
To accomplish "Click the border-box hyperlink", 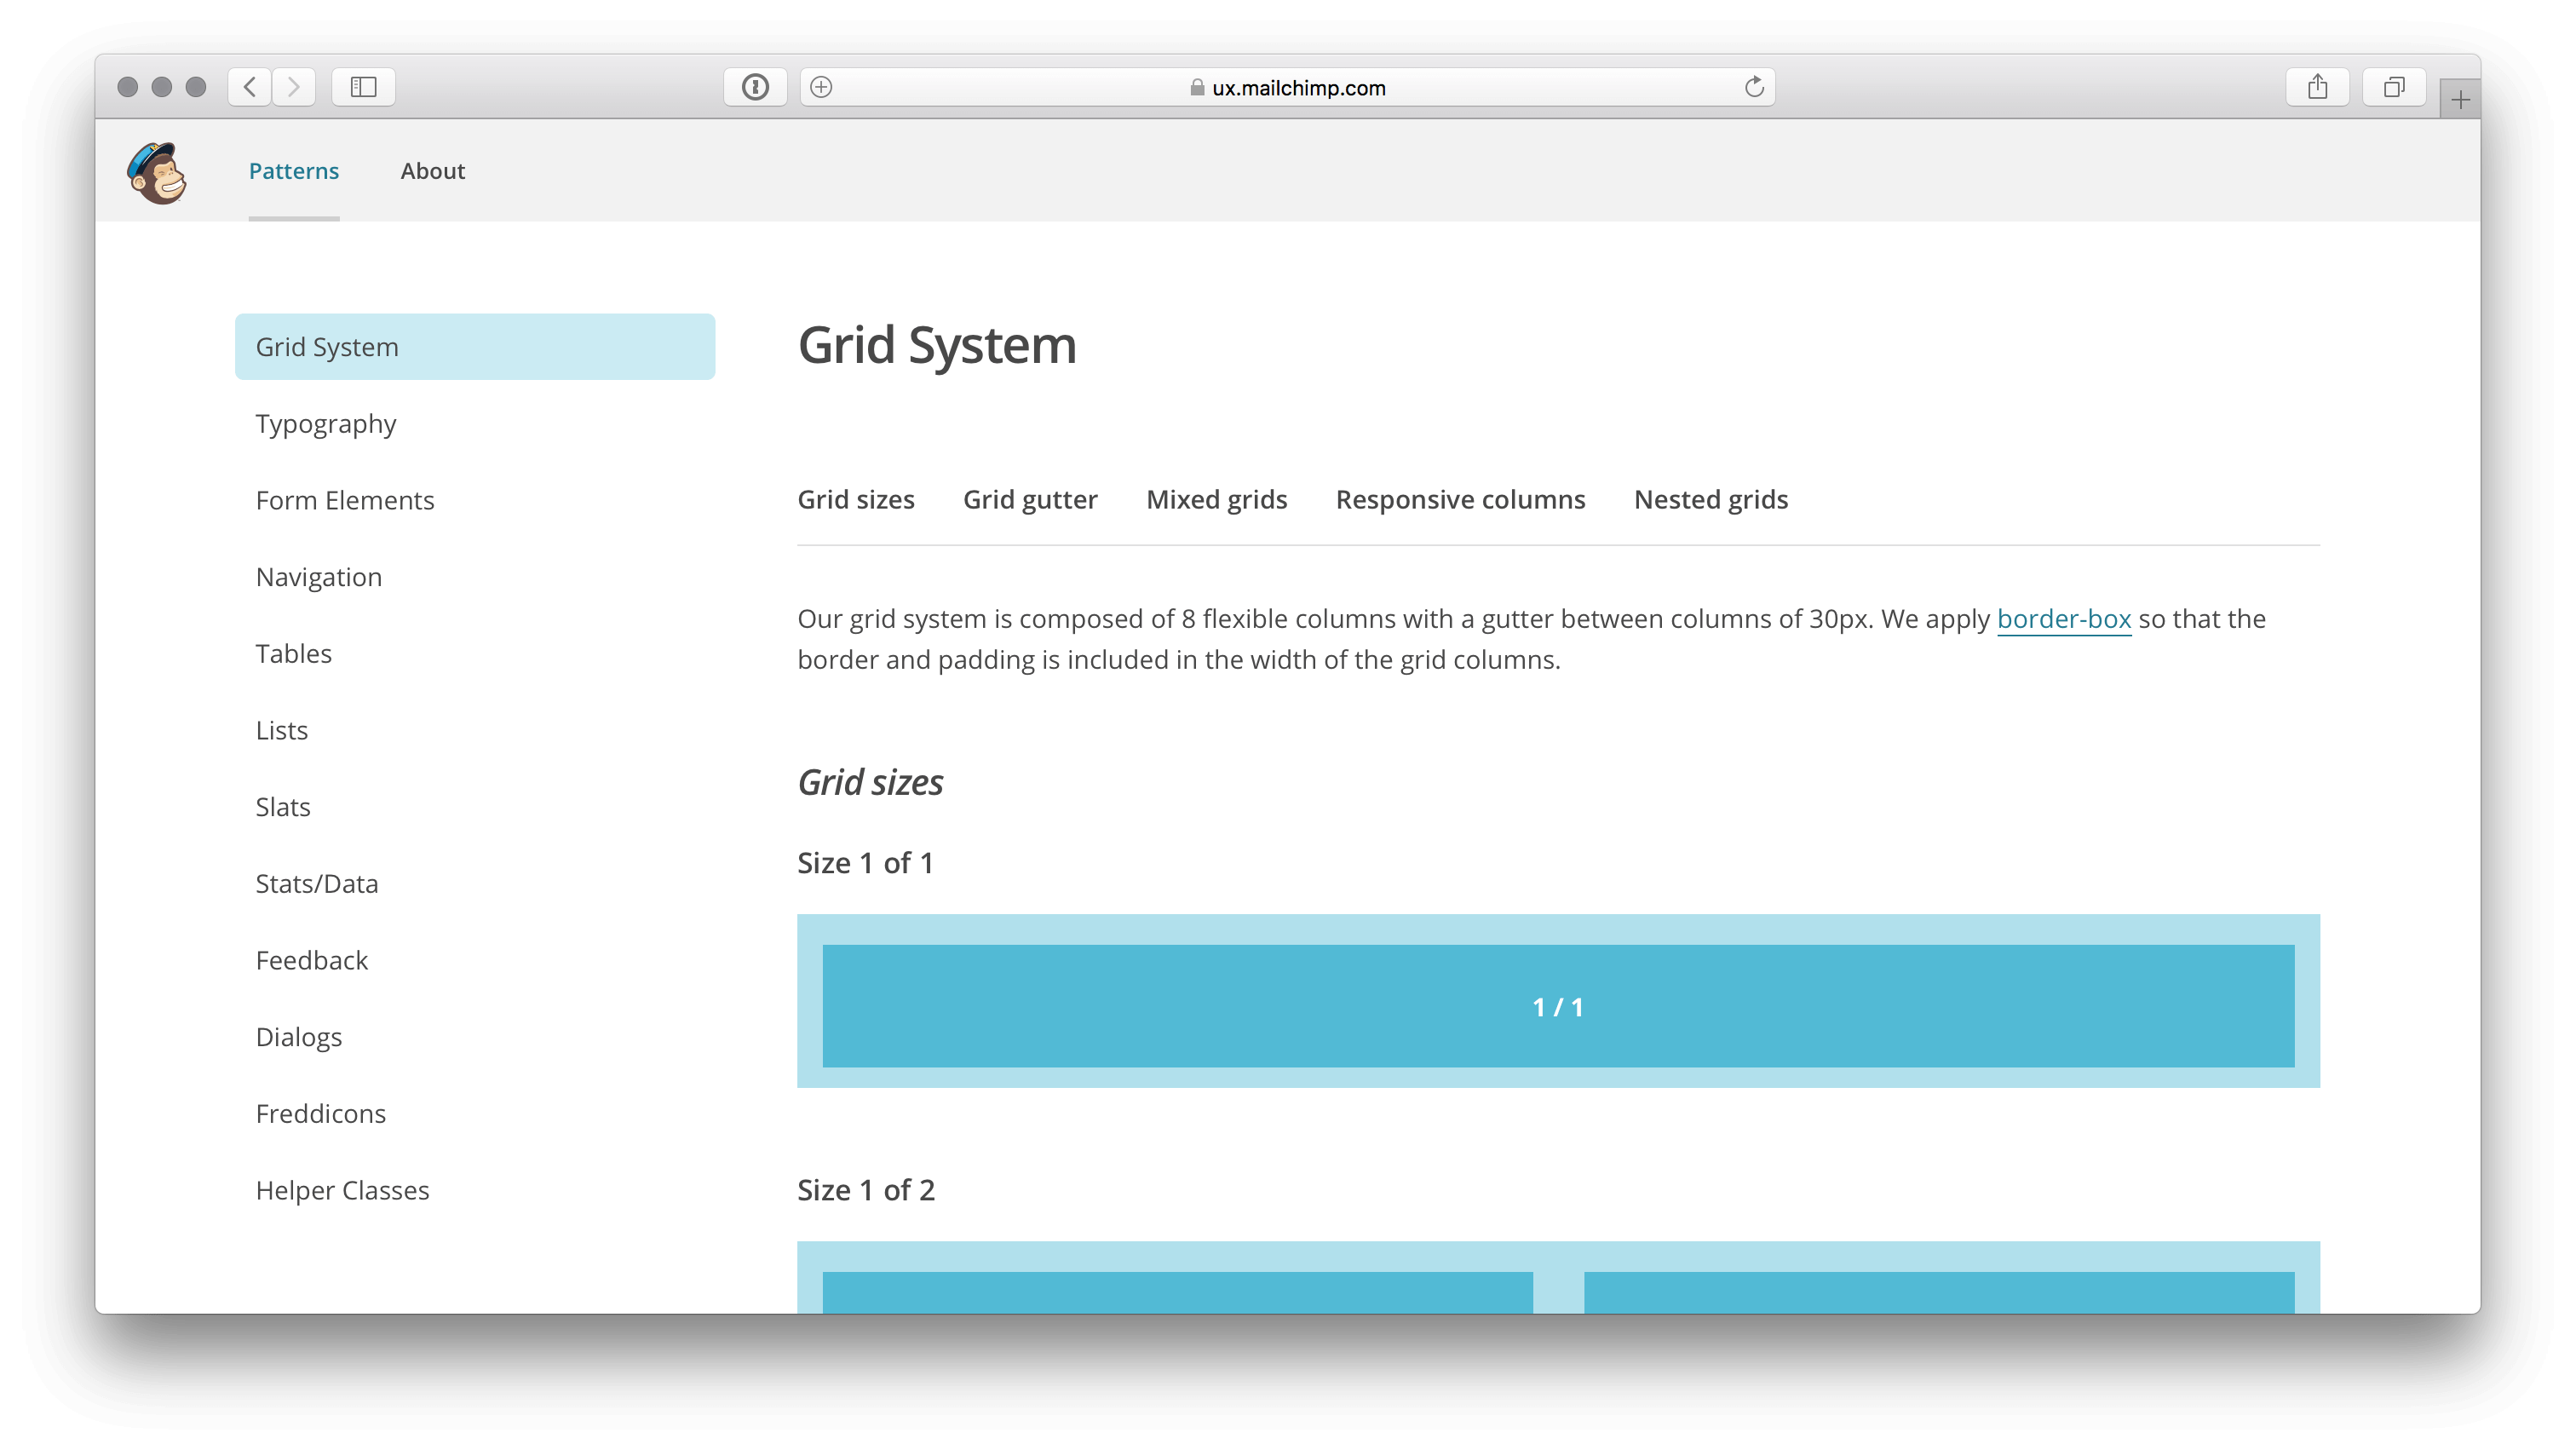I will (2063, 618).
